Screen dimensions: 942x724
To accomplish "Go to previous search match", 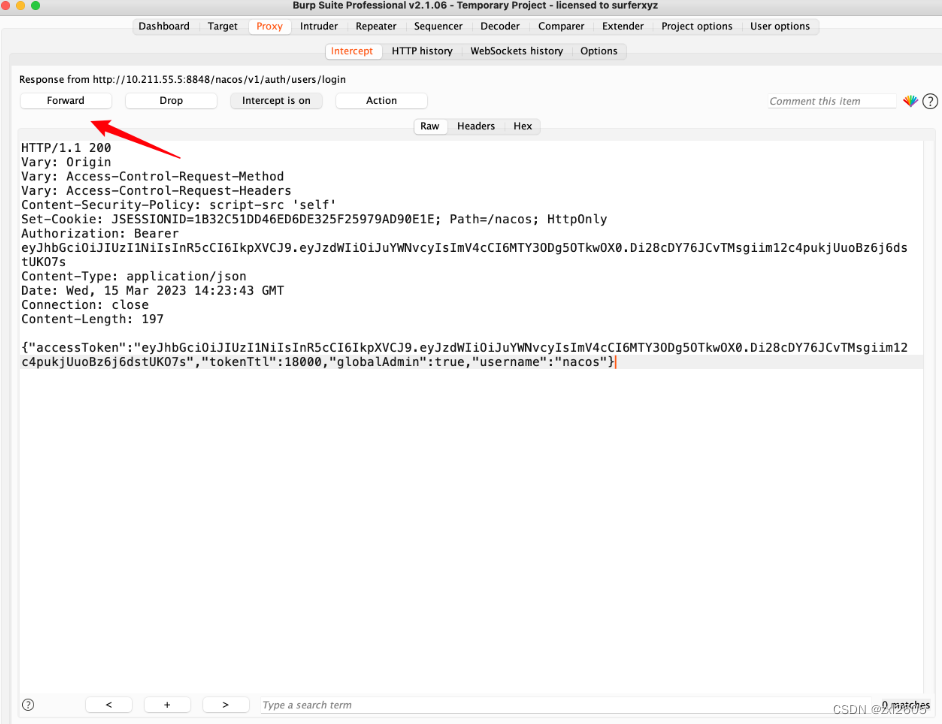I will (x=109, y=705).
